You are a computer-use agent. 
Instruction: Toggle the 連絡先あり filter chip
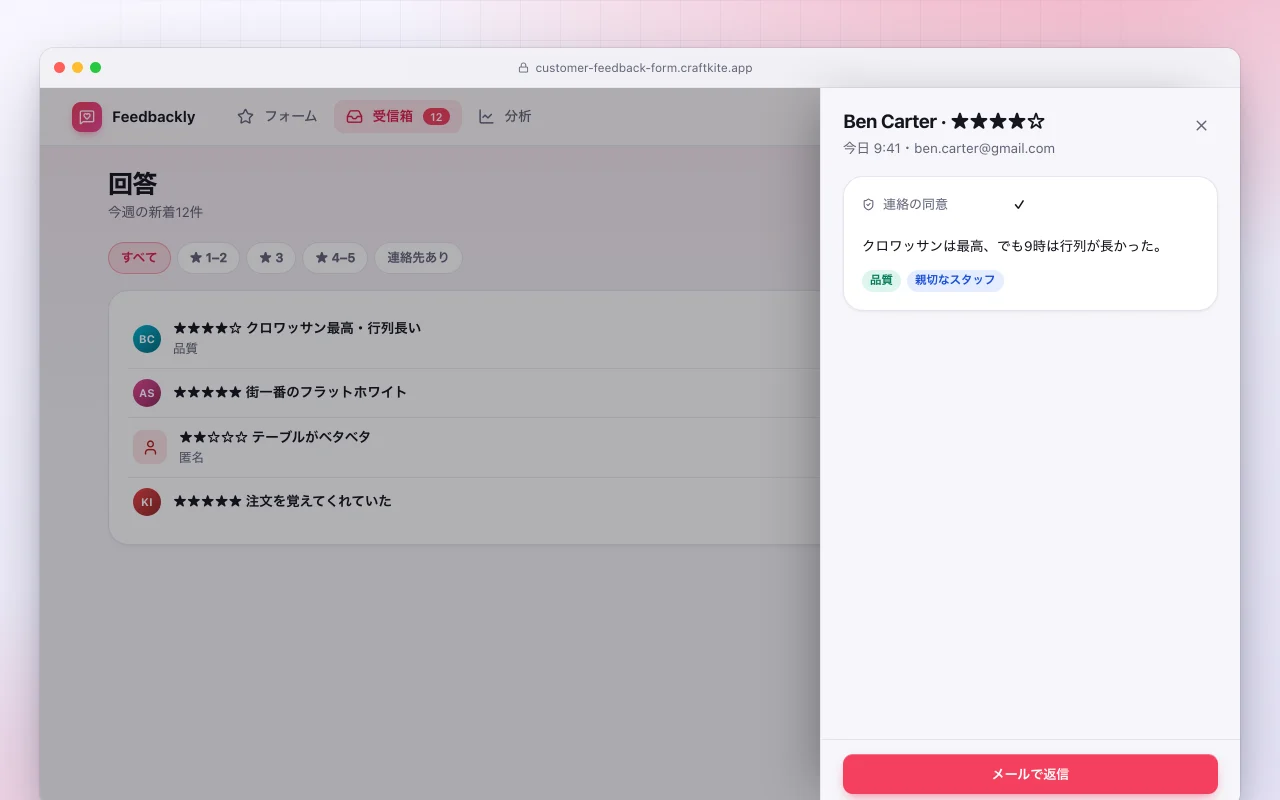[418, 258]
